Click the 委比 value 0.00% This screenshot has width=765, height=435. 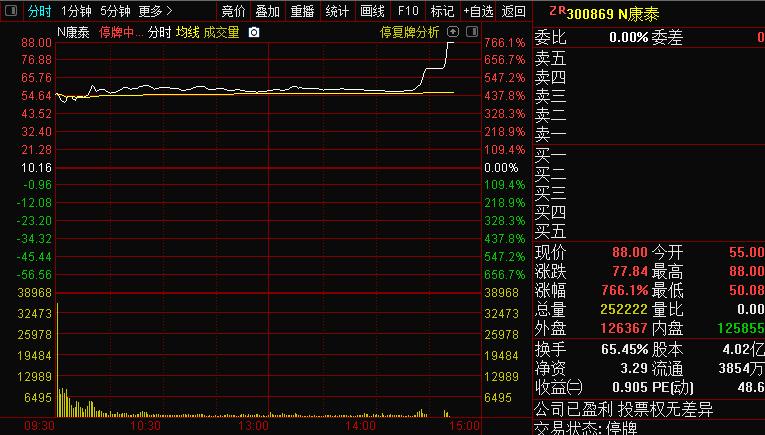pyautogui.click(x=628, y=37)
